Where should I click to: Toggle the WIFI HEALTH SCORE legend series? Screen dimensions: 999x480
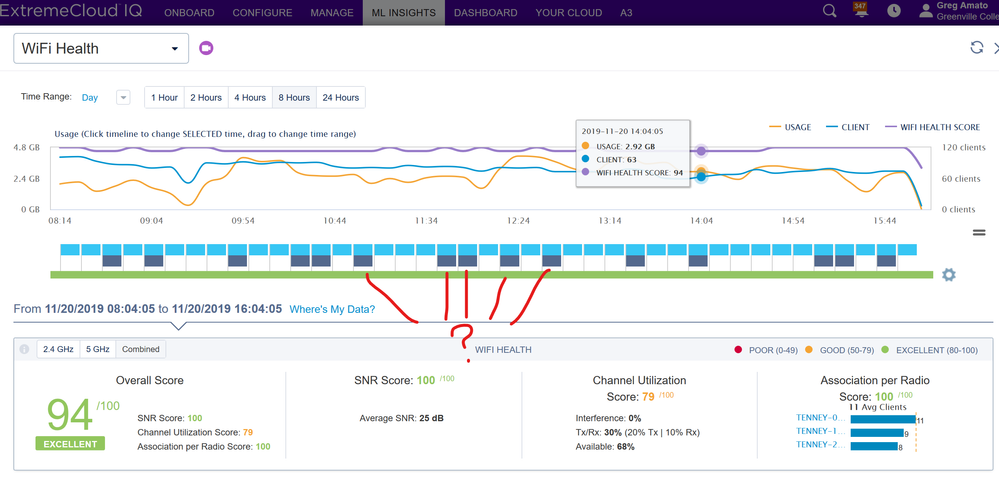[x=931, y=127]
